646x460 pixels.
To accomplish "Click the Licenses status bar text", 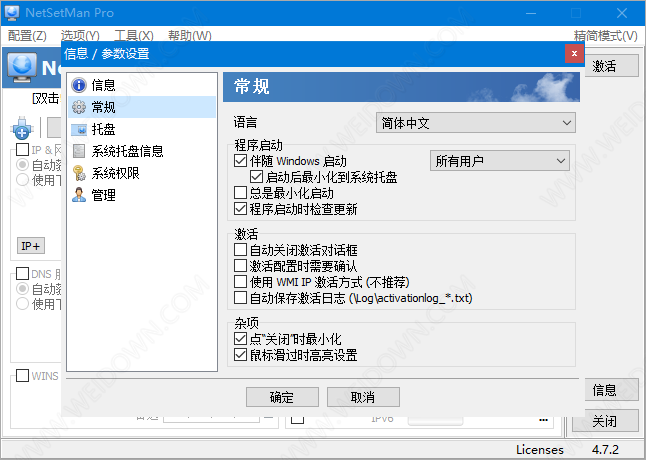I will (x=540, y=450).
